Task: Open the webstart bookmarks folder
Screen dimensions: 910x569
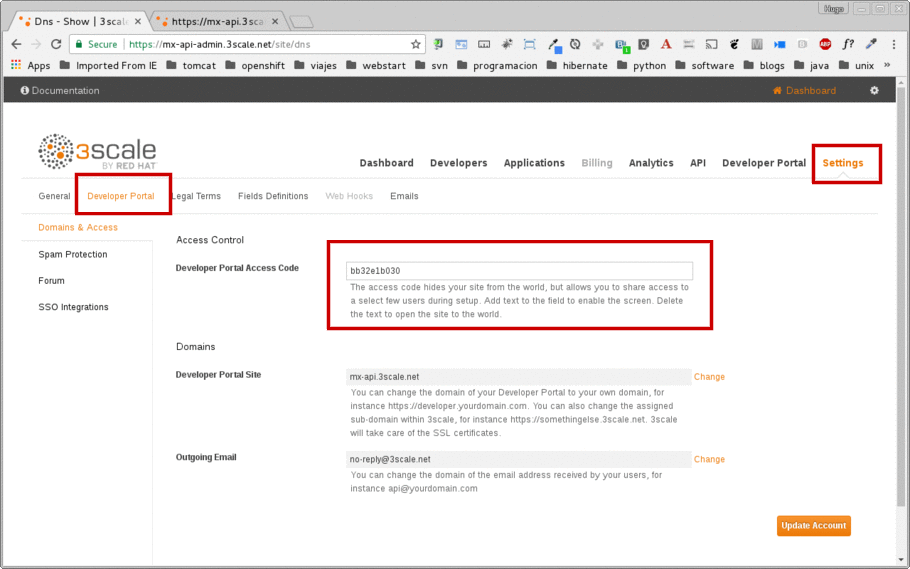Action: click(376, 65)
